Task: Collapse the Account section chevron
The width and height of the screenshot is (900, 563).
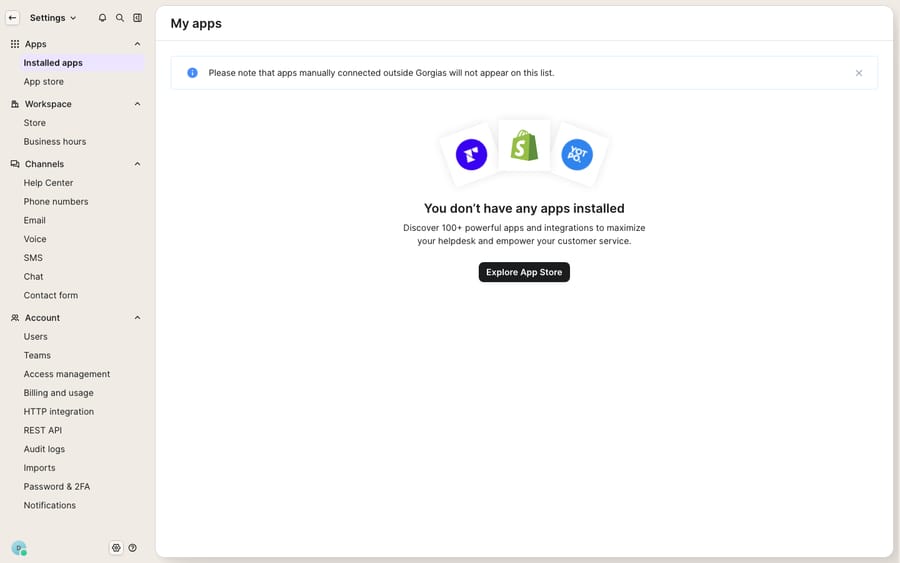Action: point(137,317)
